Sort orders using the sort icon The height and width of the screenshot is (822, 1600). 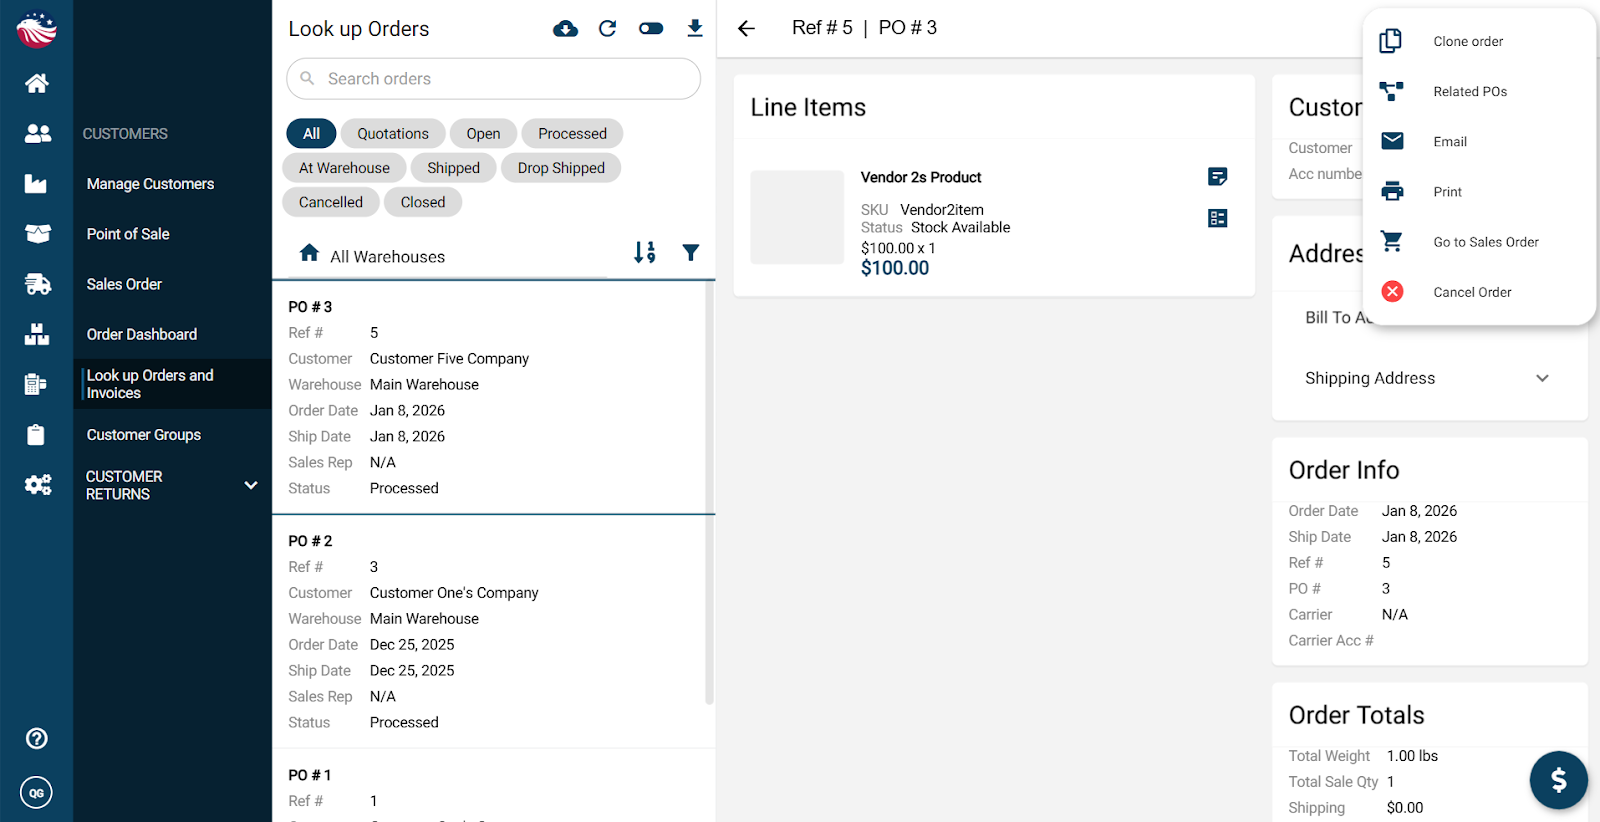pyautogui.click(x=645, y=252)
